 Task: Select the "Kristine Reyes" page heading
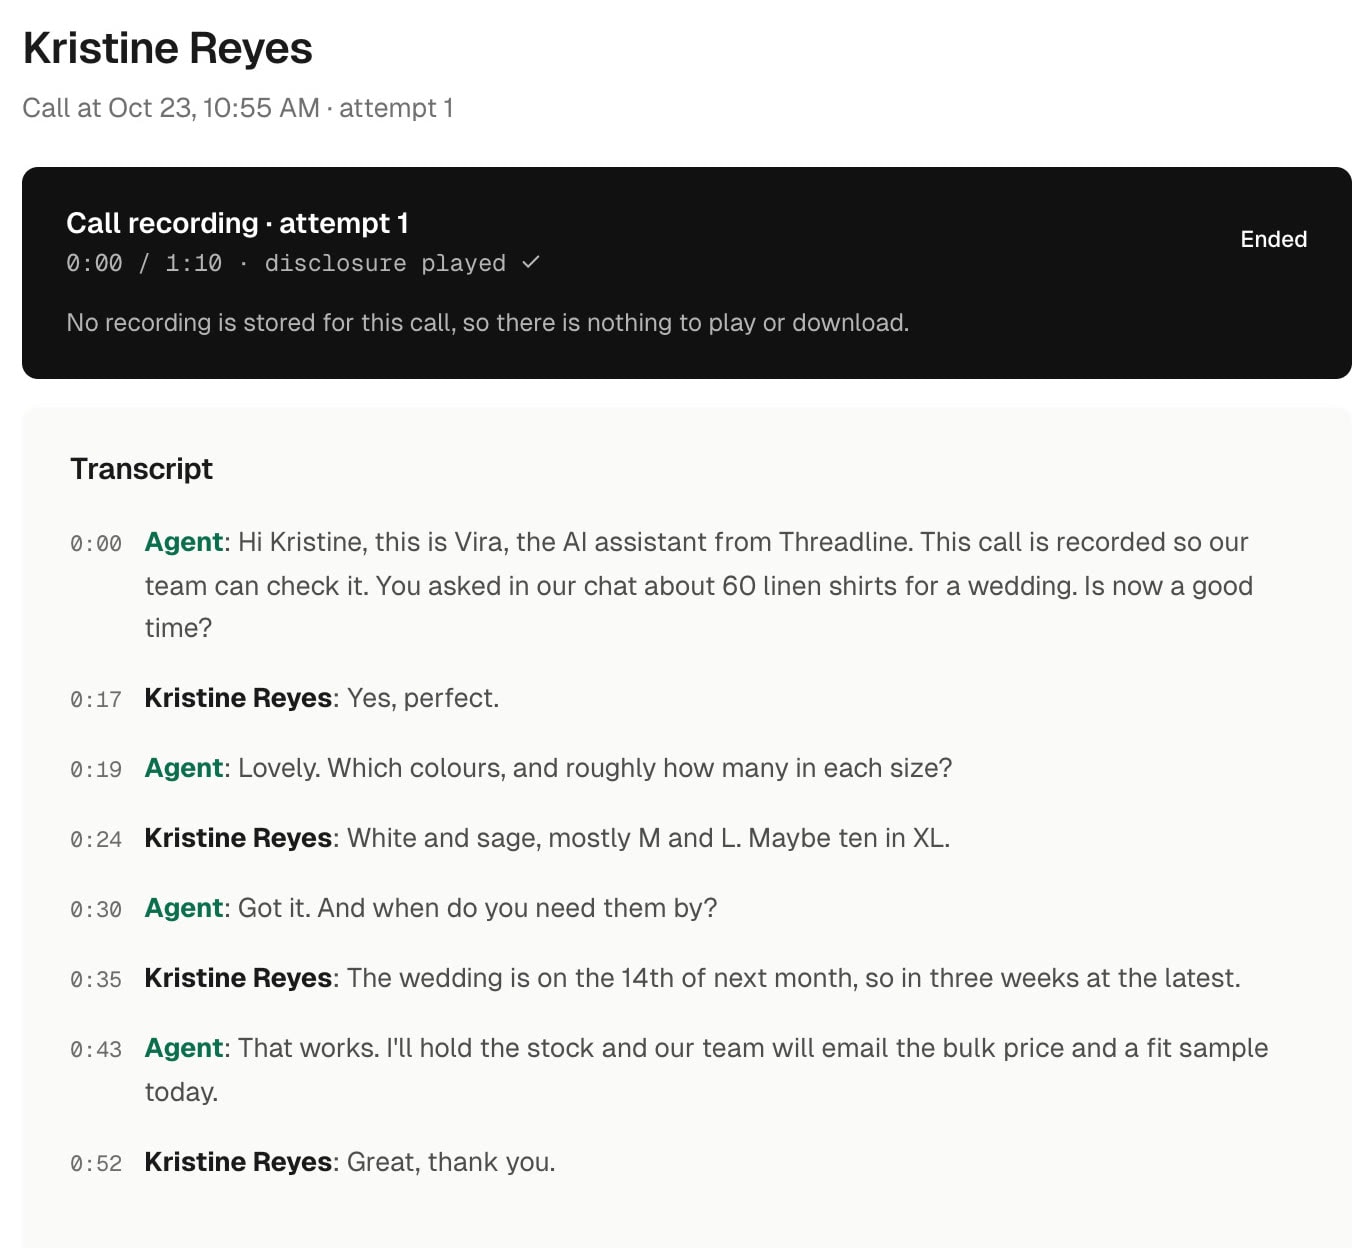(168, 48)
